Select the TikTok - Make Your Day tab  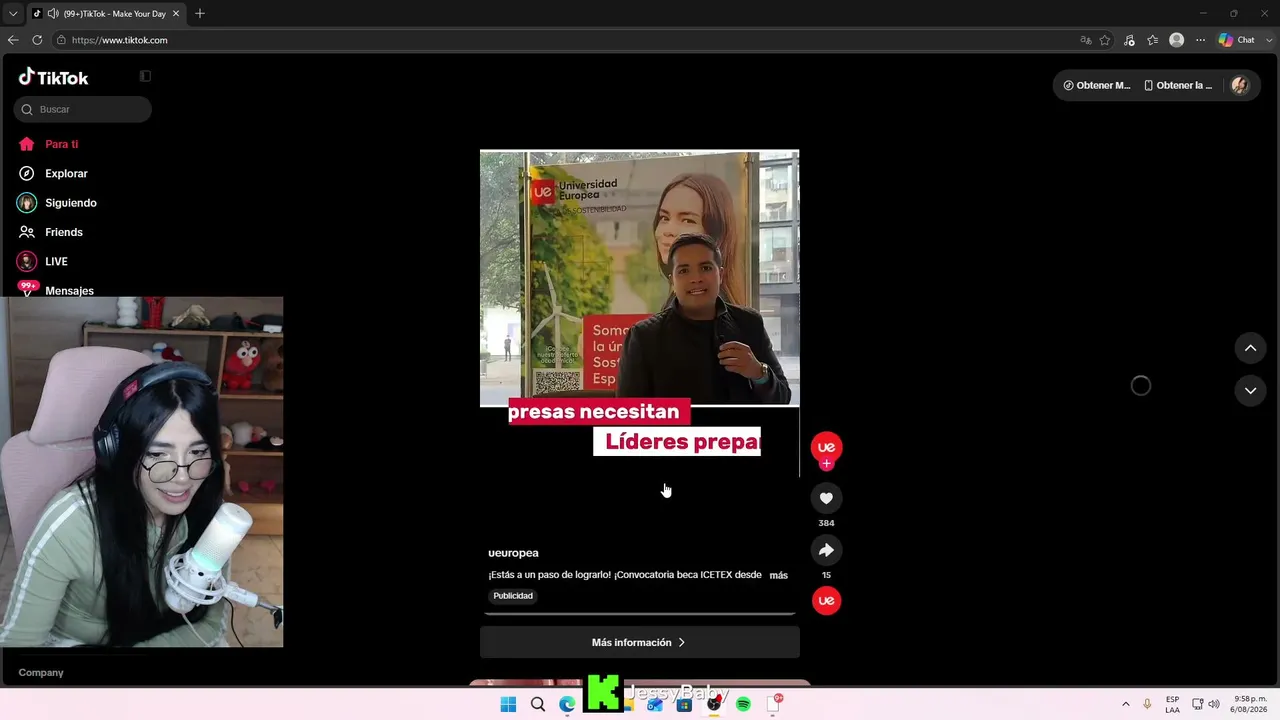(x=106, y=14)
